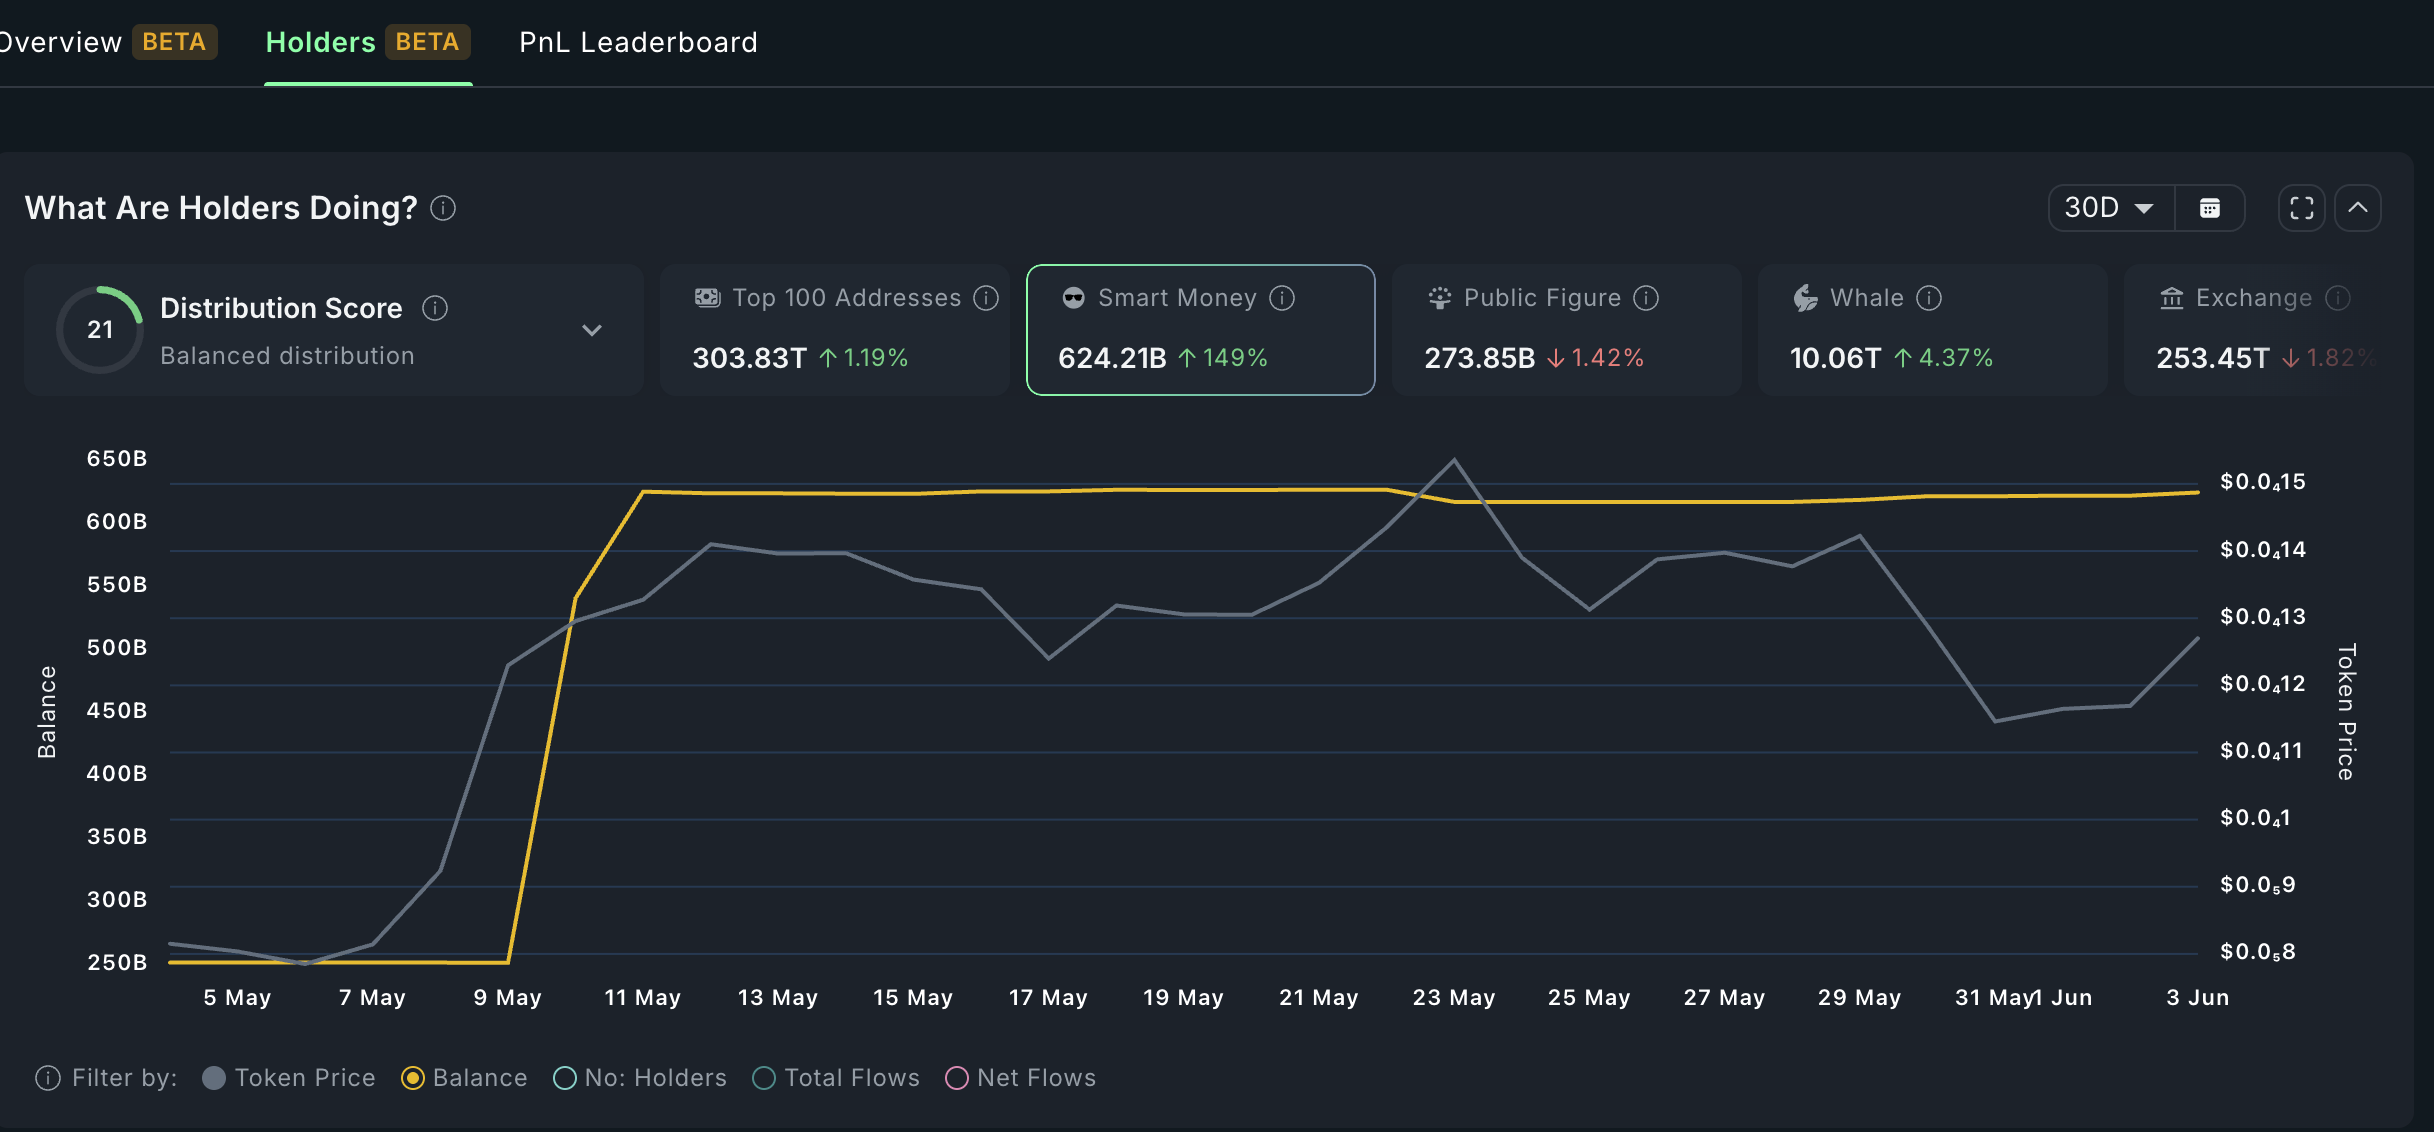Click the info icon beside What Are Holders Doing
Screen dimensions: 2434x1132
(443, 208)
